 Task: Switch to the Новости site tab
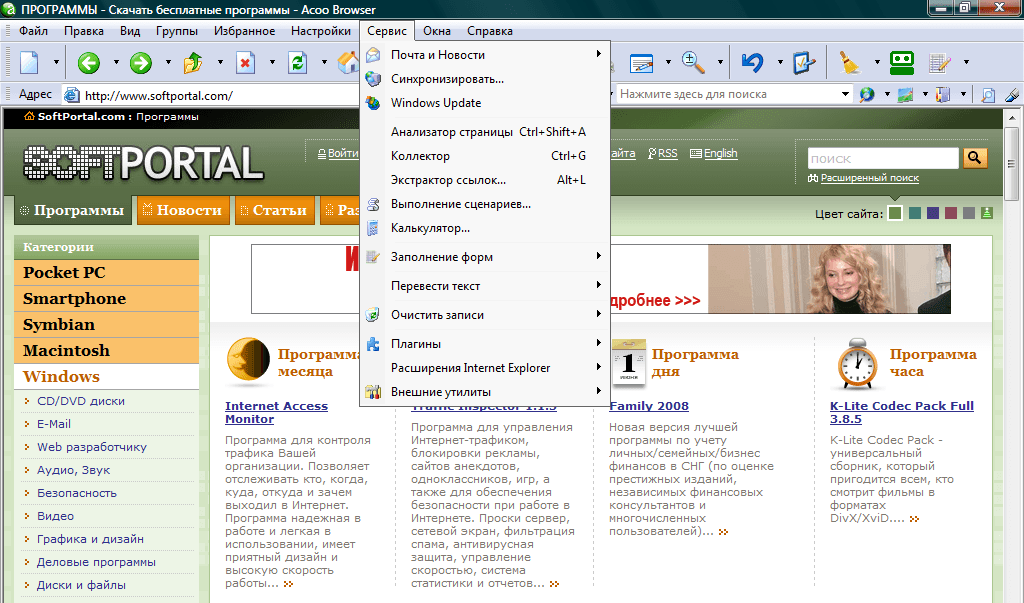tap(184, 210)
